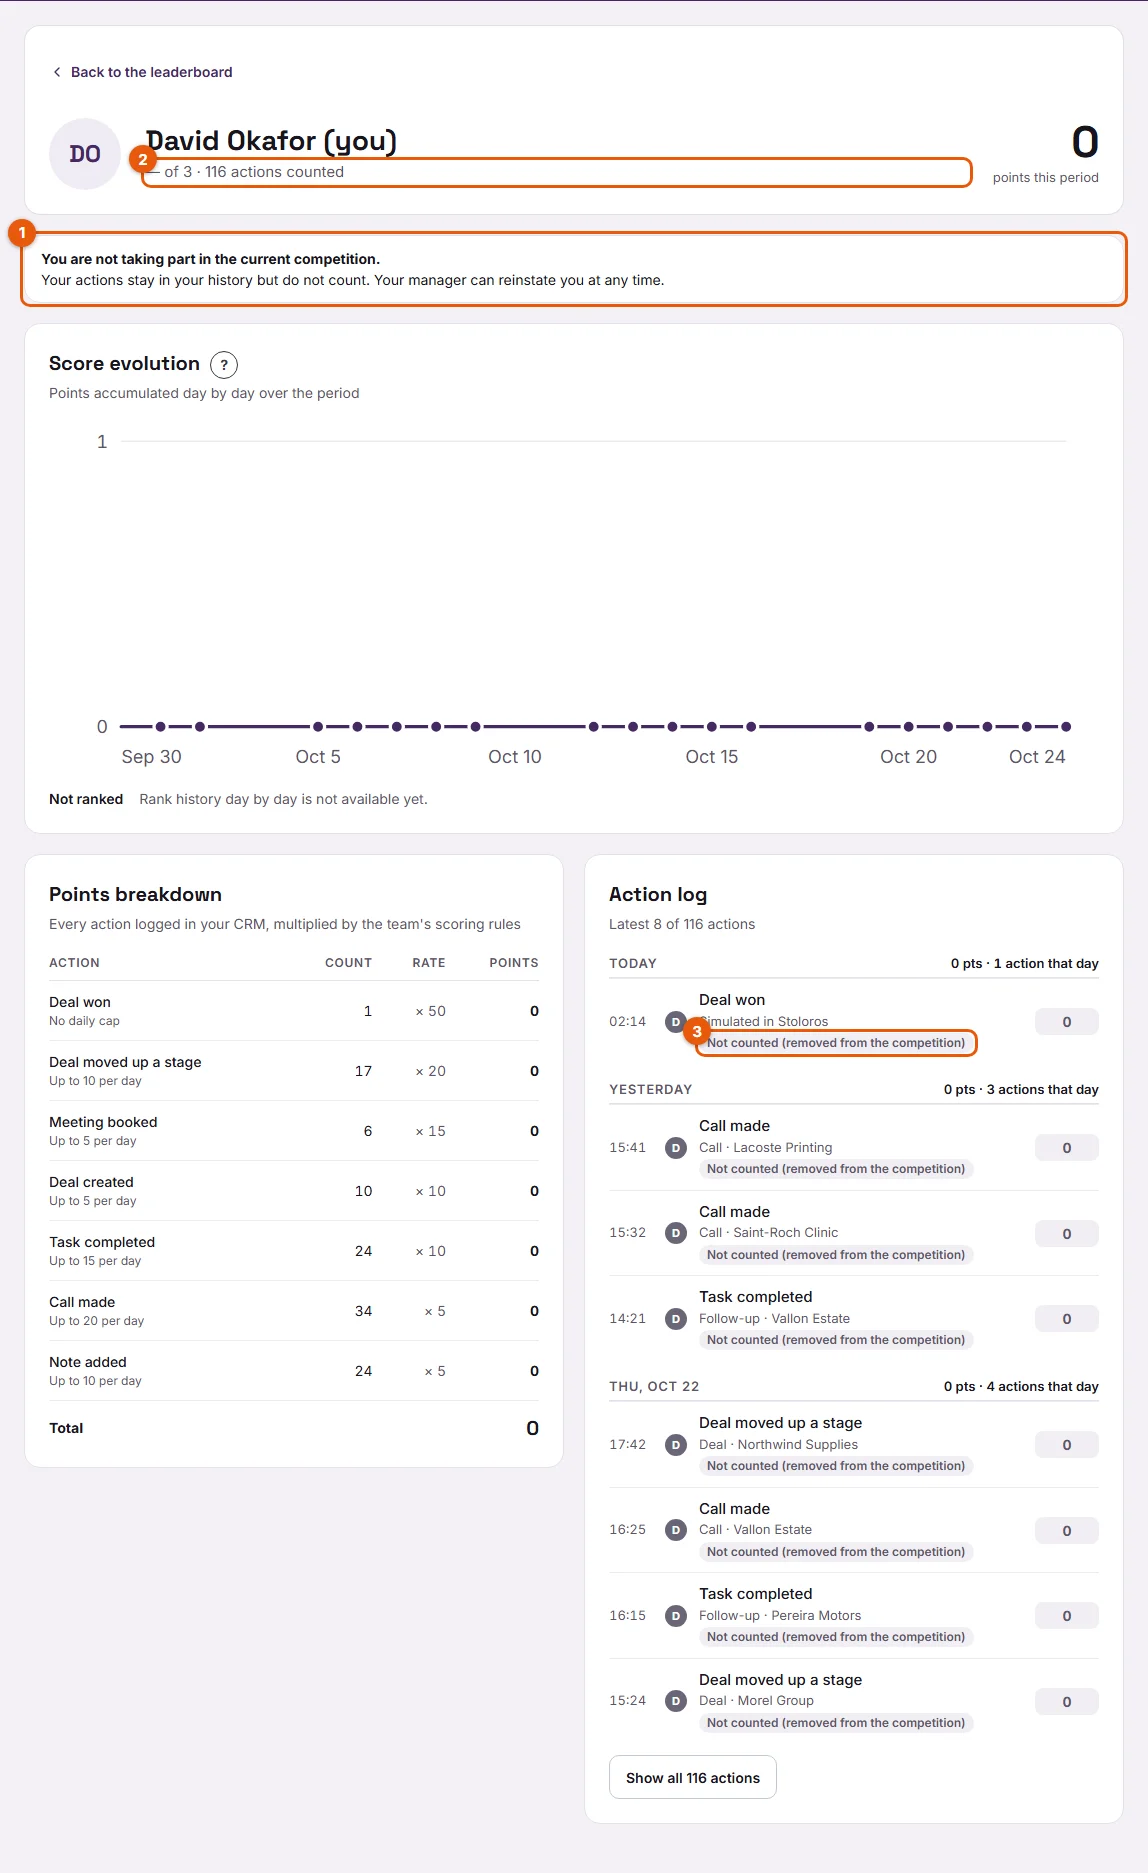
Task: Click the "David Okafor (you)" heading
Action: (271, 141)
